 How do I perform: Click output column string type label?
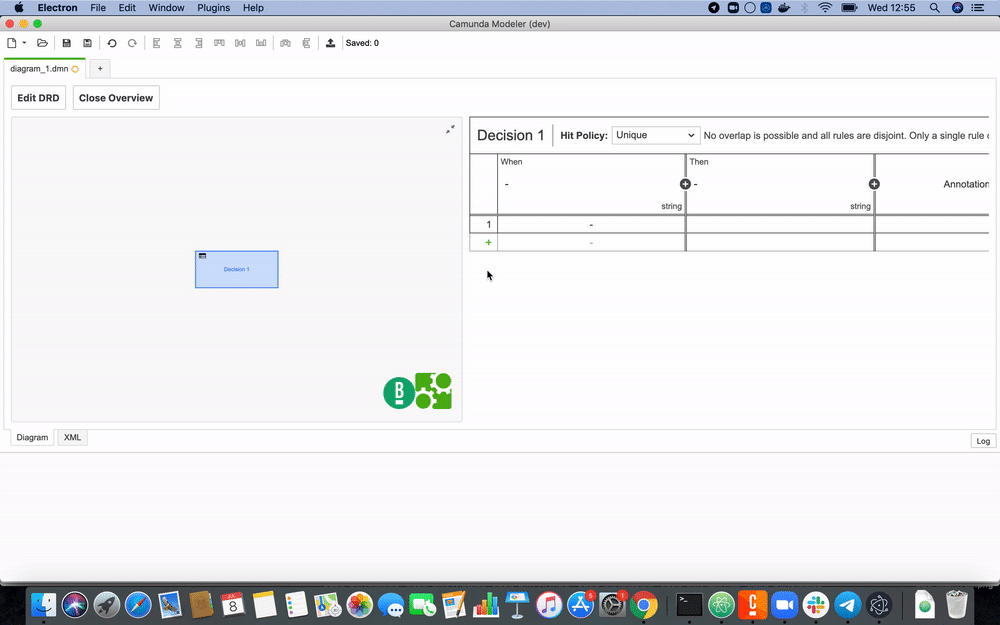[x=860, y=206]
